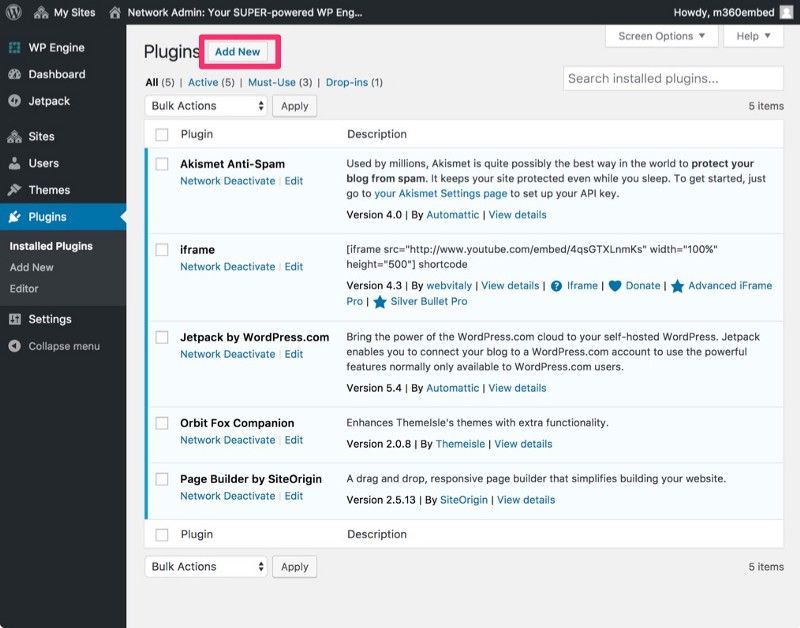The width and height of the screenshot is (800, 628).
Task: Go to Settings in the sidebar
Action: pos(50,319)
